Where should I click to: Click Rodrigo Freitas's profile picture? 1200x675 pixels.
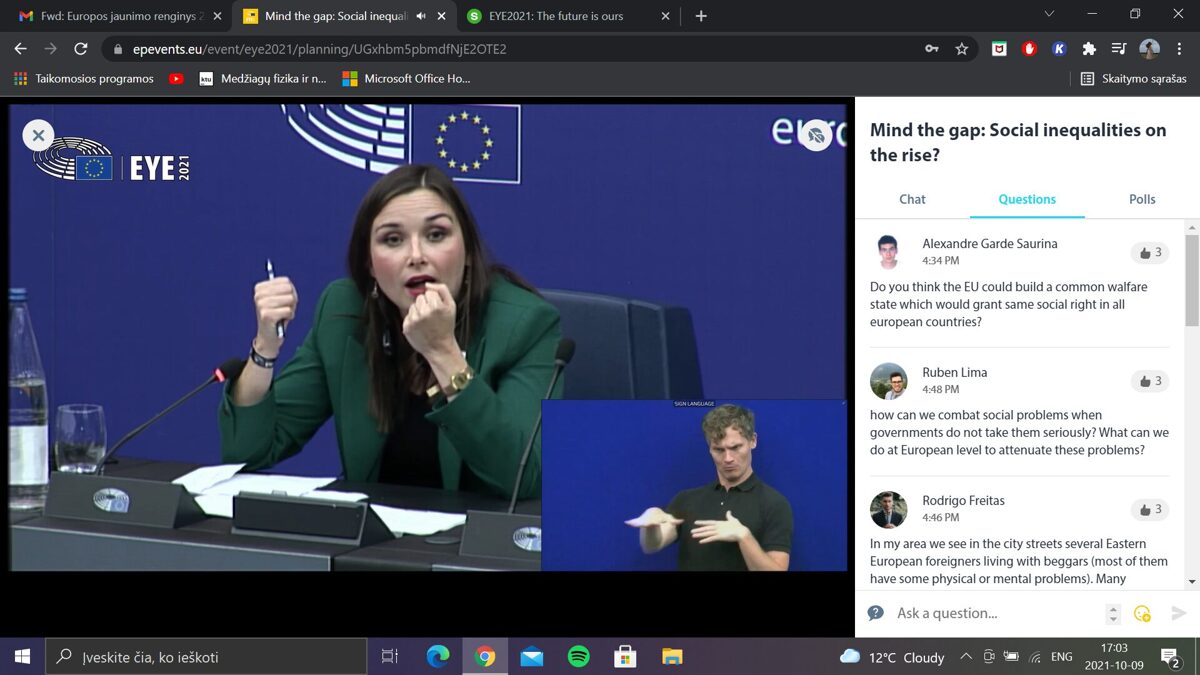click(888, 509)
